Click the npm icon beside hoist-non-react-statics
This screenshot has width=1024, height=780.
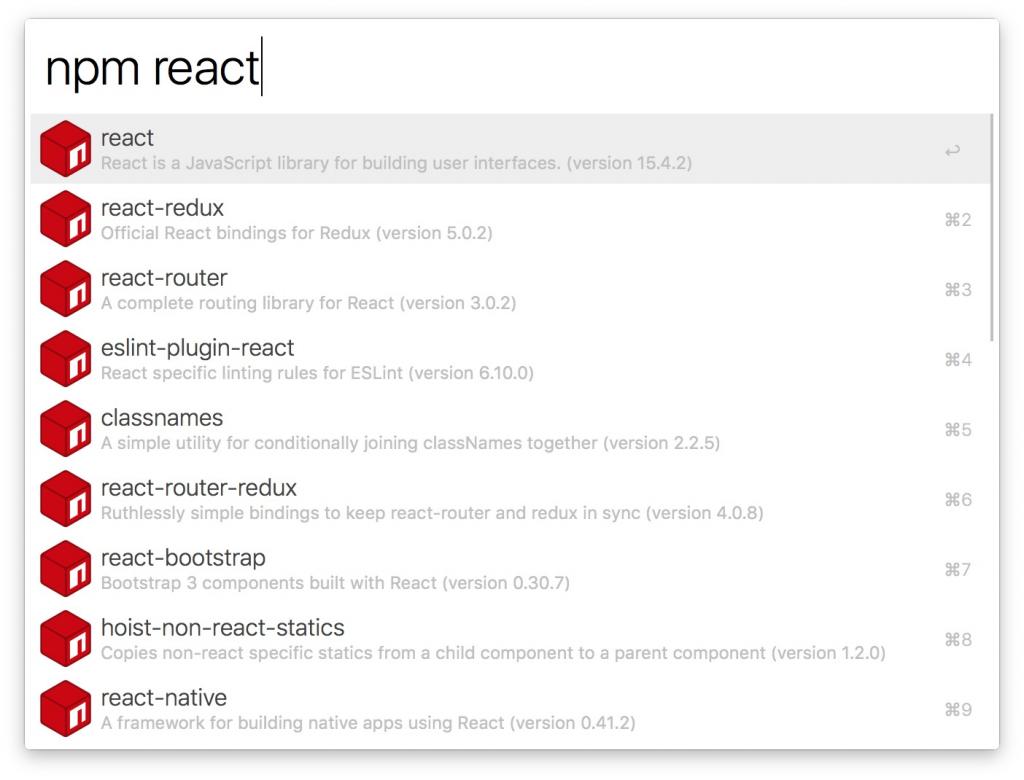click(x=65, y=638)
